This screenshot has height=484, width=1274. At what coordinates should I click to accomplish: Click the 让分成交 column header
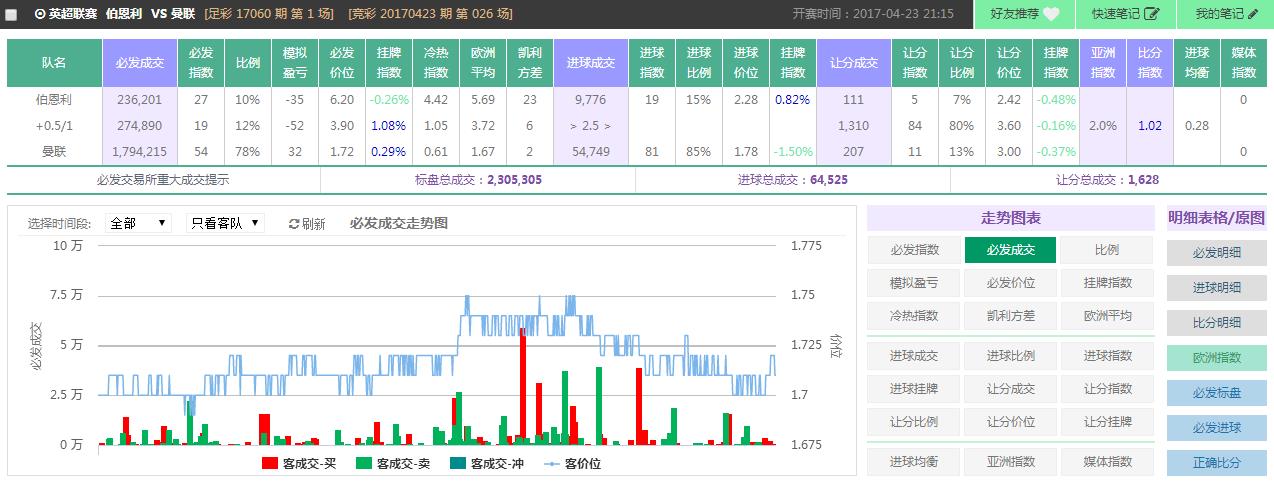853,63
